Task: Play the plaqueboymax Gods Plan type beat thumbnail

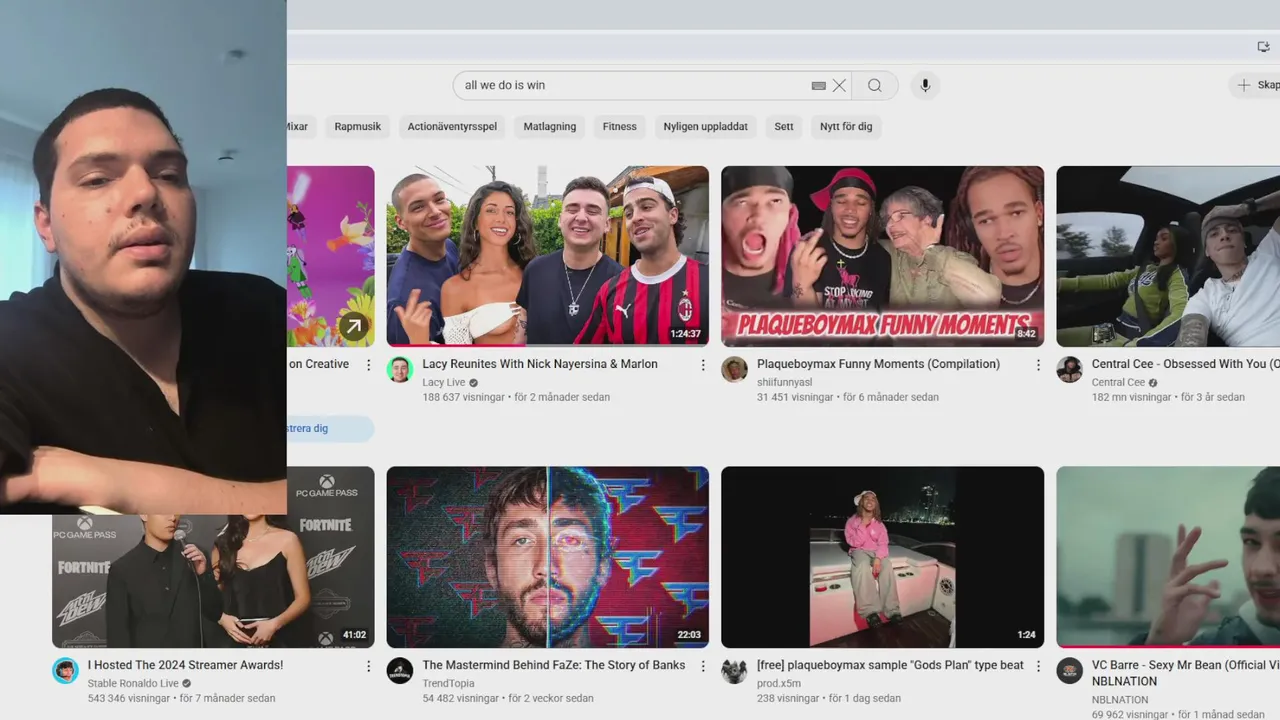Action: [882, 557]
